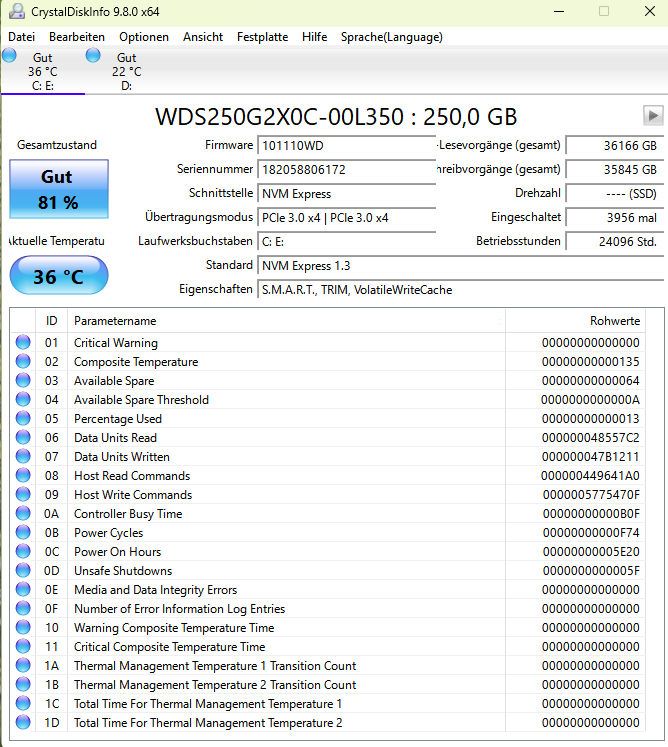Screen dimensions: 668x747
Task: Click the Betriebsstunden value 24096 Std.
Action: [615, 242]
